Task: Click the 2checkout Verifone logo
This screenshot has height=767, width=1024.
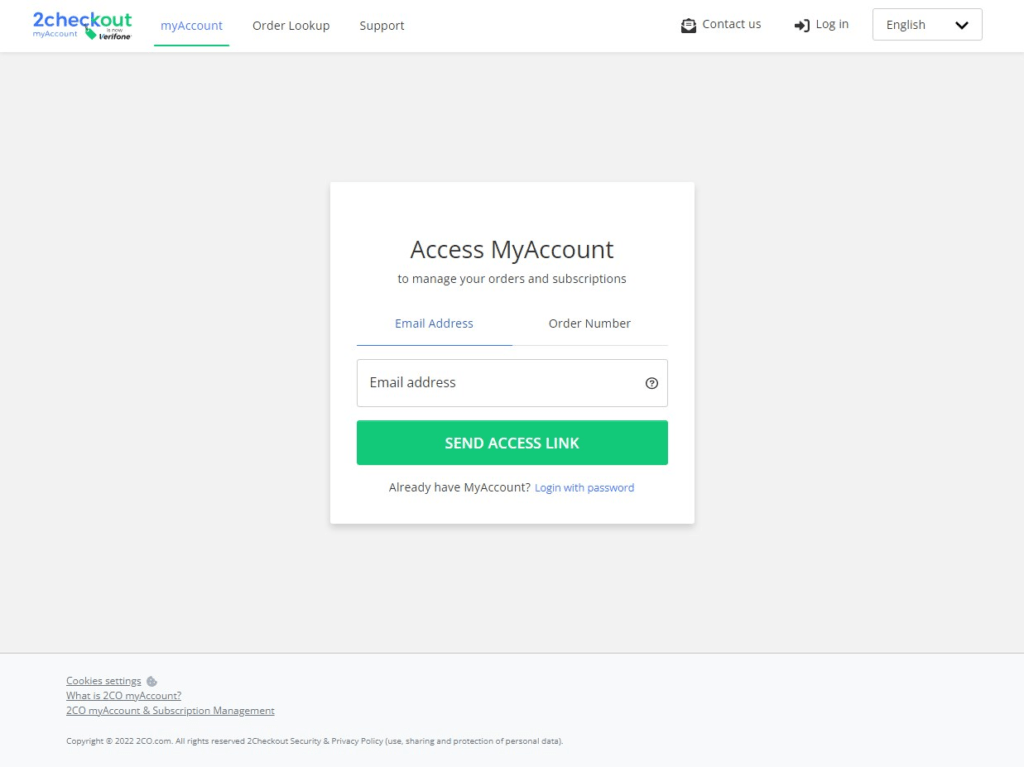Action: [x=82, y=26]
